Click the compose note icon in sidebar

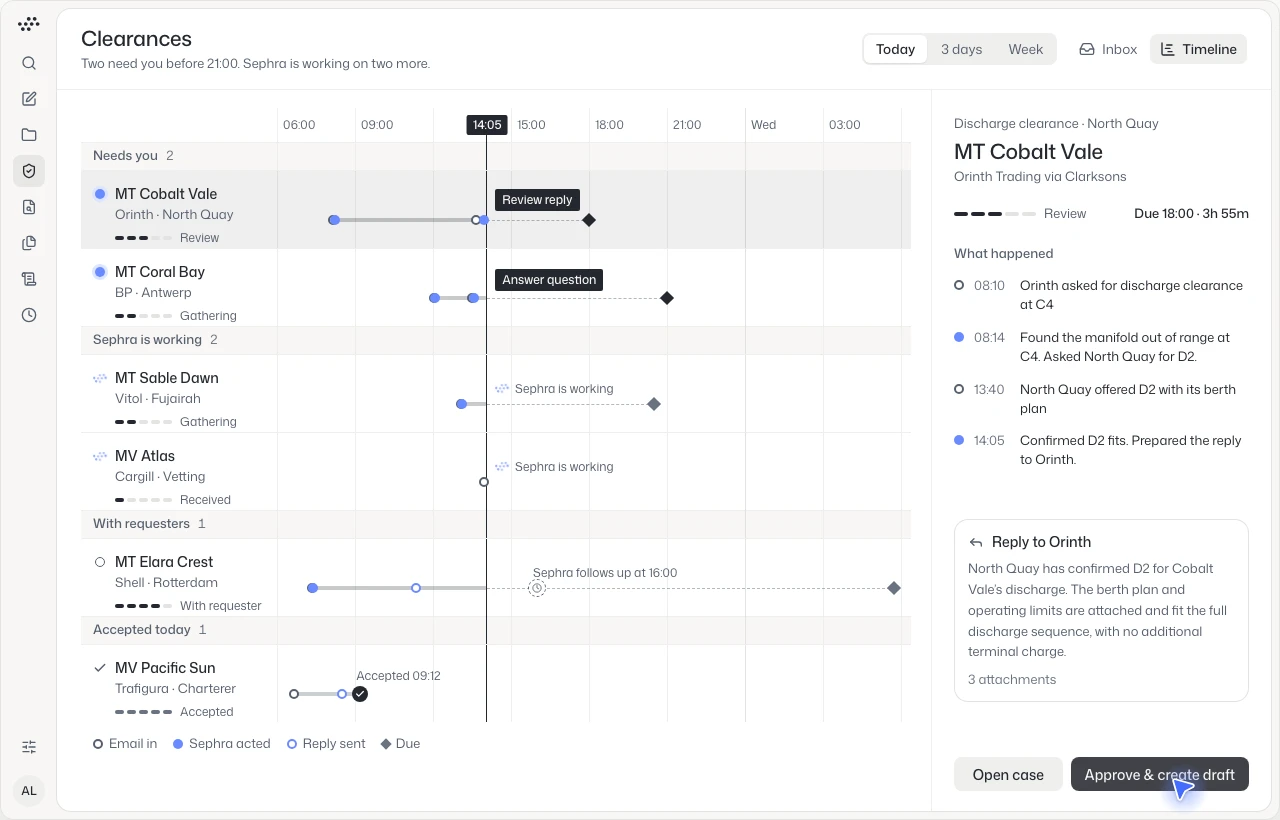tap(29, 99)
